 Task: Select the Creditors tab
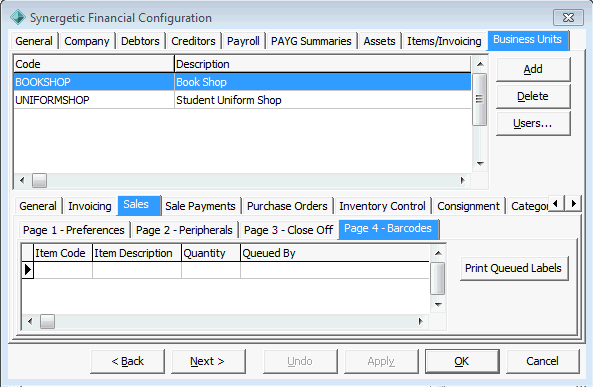point(193,41)
